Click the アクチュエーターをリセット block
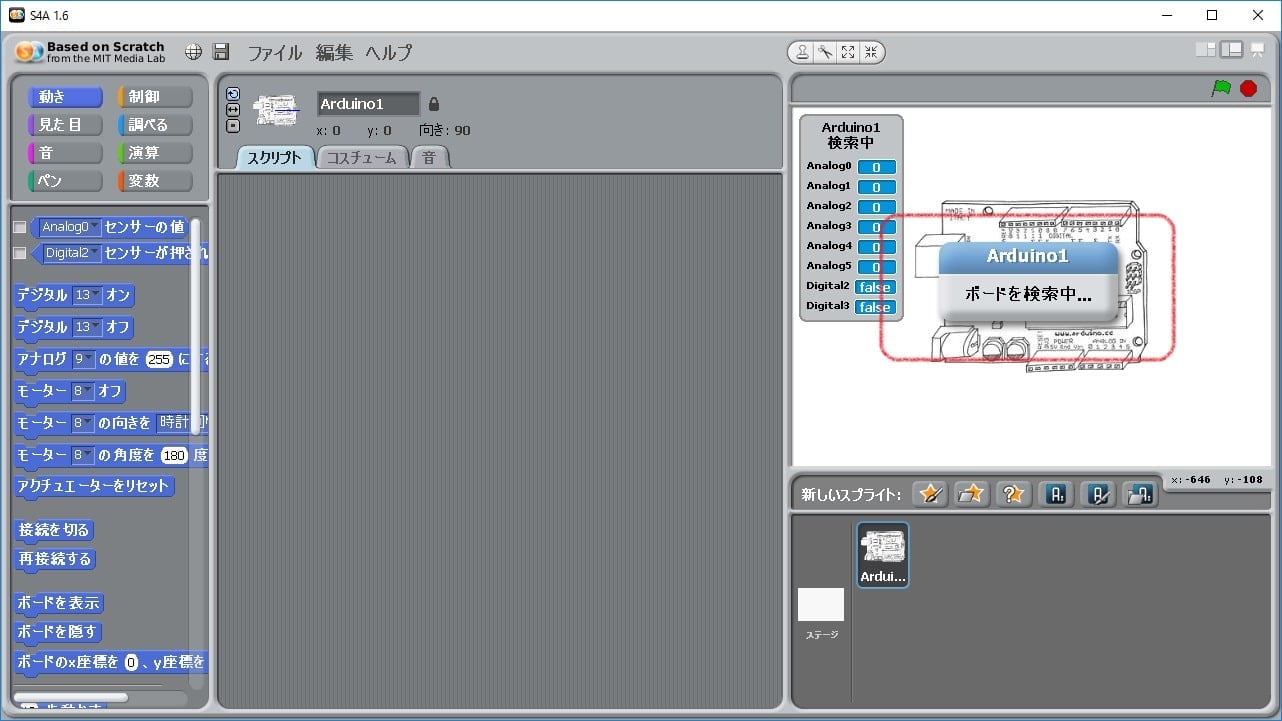The width and height of the screenshot is (1282, 721). pos(94,487)
